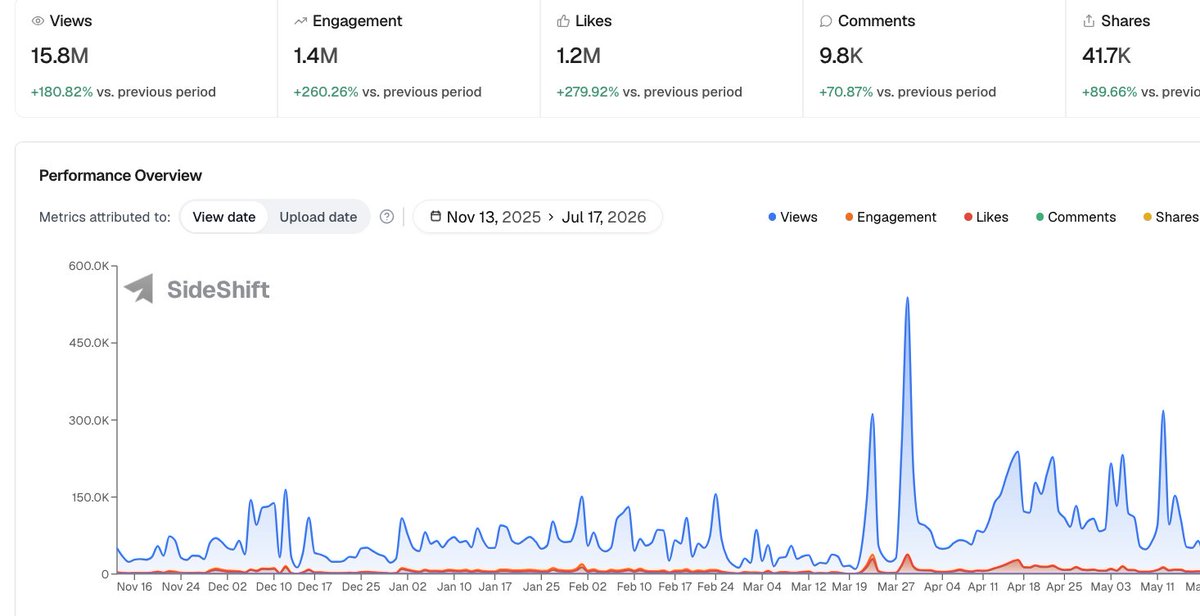Toggle the Views series in the chart legend
This screenshot has width=1200, height=616.
(x=792, y=217)
